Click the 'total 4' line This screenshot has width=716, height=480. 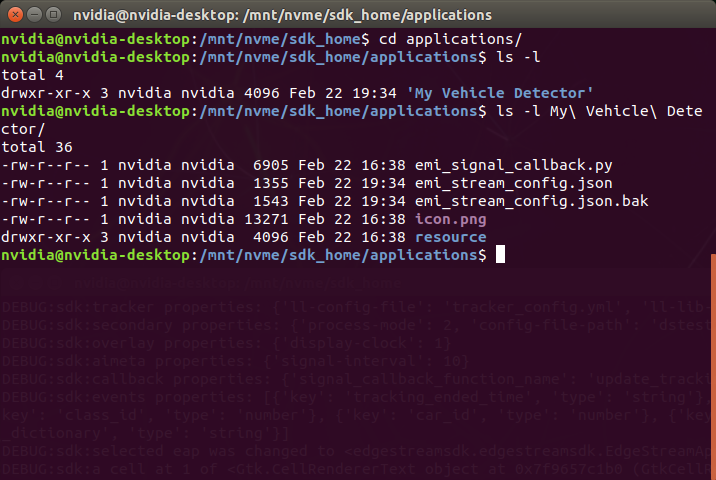pos(32,75)
